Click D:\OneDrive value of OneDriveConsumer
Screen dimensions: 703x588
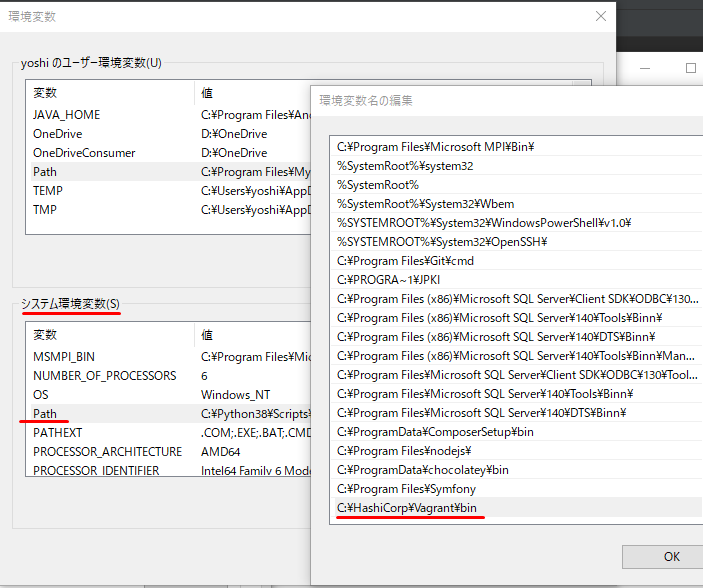tap(234, 153)
